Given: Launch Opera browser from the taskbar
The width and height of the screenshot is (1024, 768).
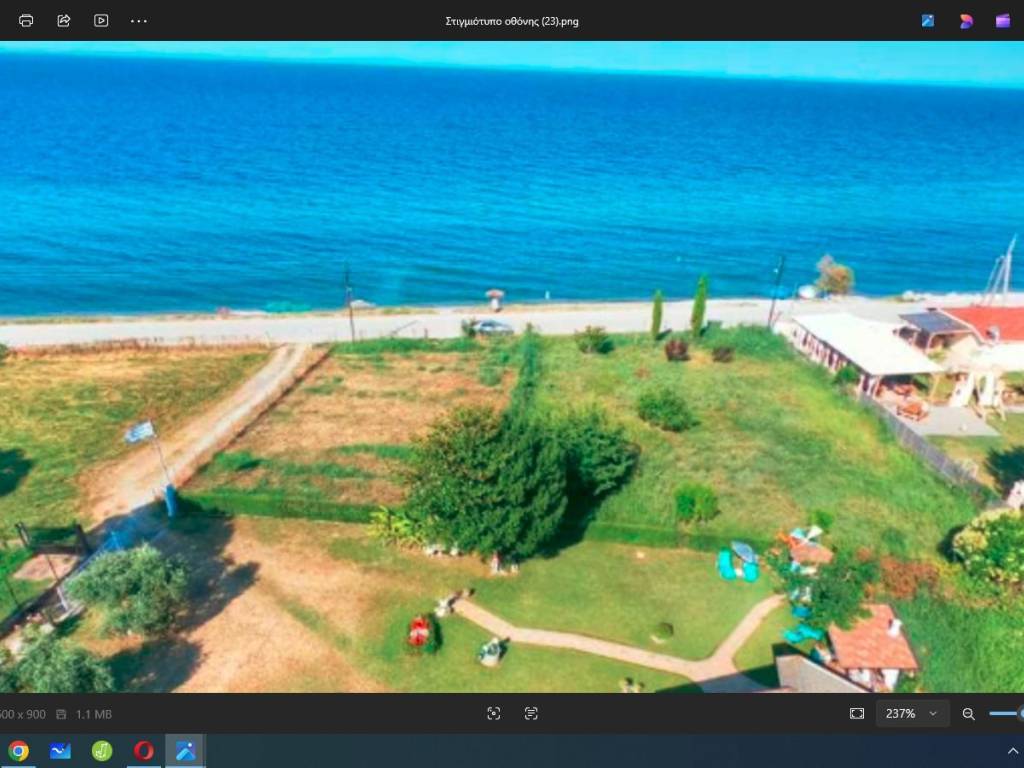Looking at the screenshot, I should pos(144,750).
